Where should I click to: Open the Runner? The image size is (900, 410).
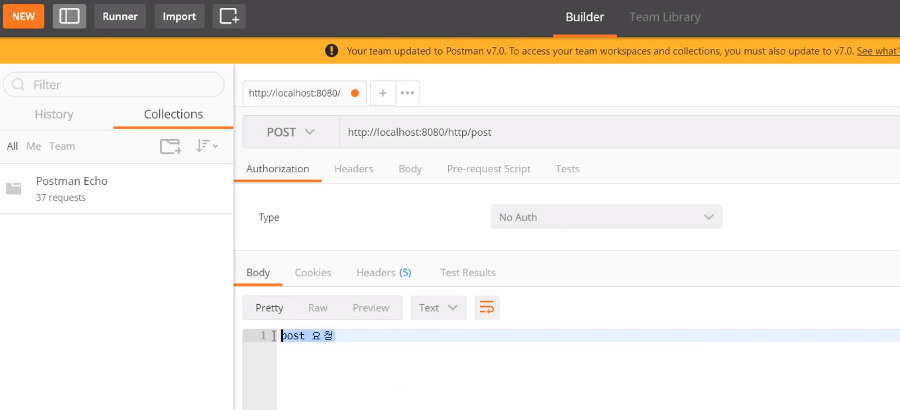click(120, 17)
